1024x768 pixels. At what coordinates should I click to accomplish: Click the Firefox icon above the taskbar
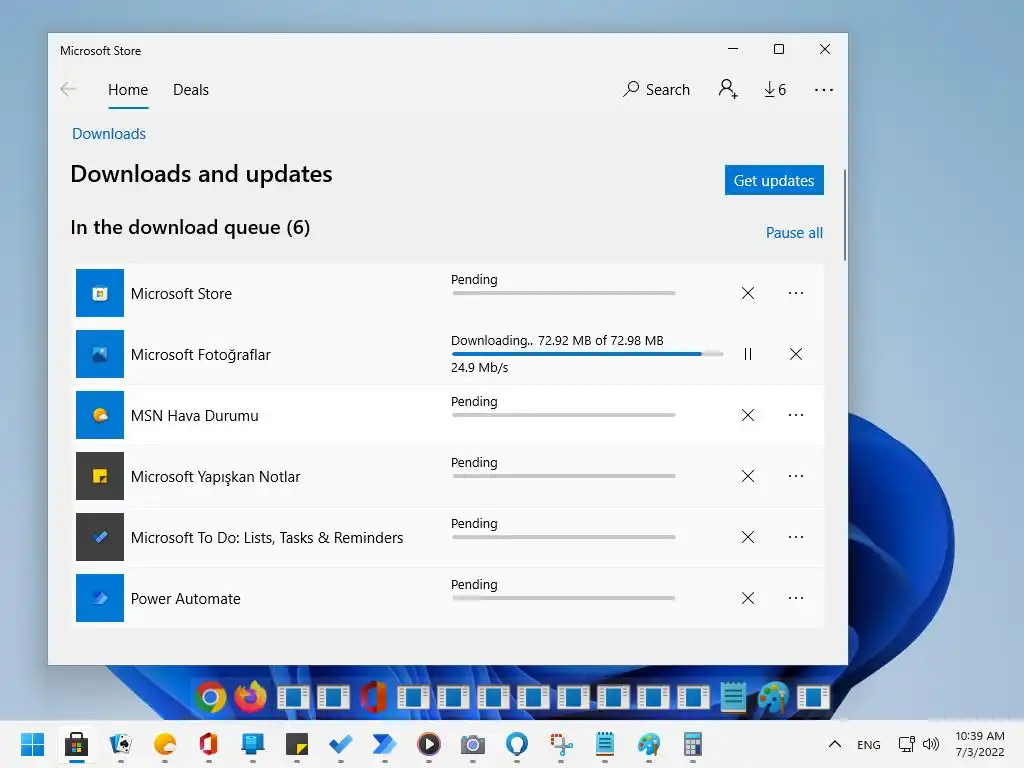click(251, 696)
